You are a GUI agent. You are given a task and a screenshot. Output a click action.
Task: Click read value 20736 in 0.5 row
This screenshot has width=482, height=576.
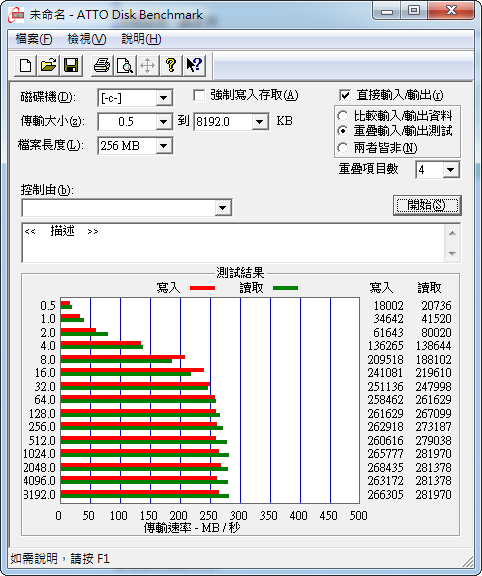point(436,306)
